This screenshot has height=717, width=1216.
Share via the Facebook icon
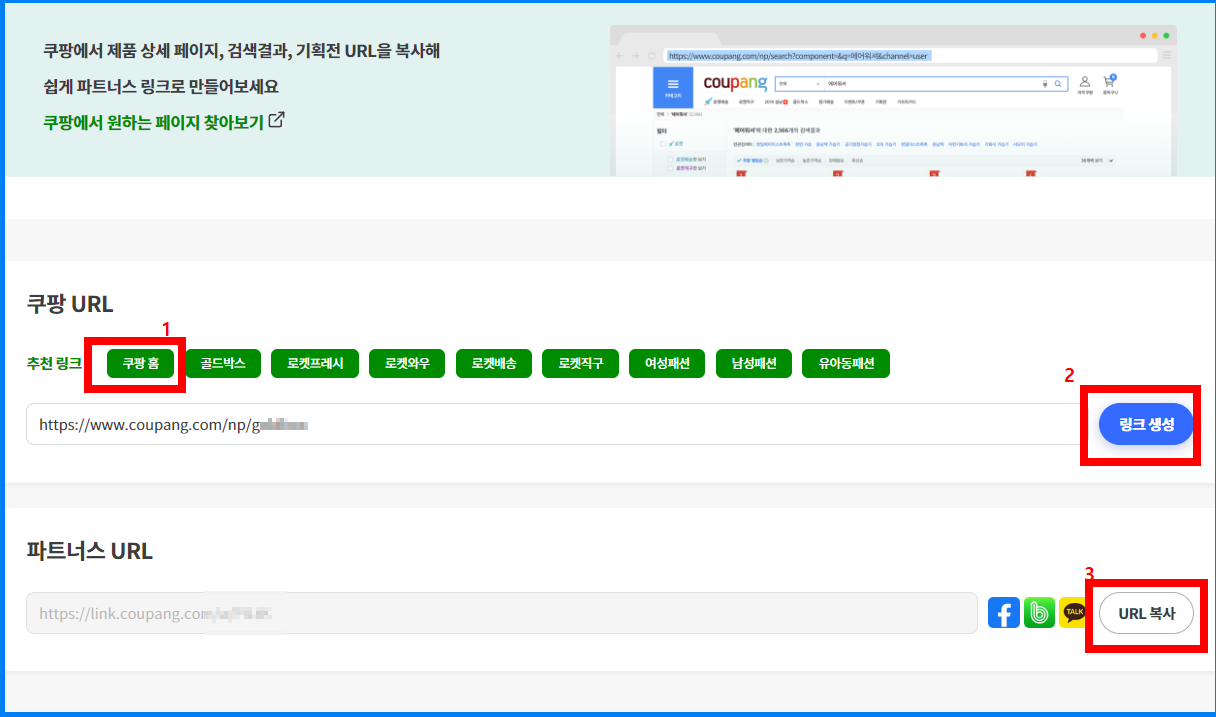[x=1004, y=613]
